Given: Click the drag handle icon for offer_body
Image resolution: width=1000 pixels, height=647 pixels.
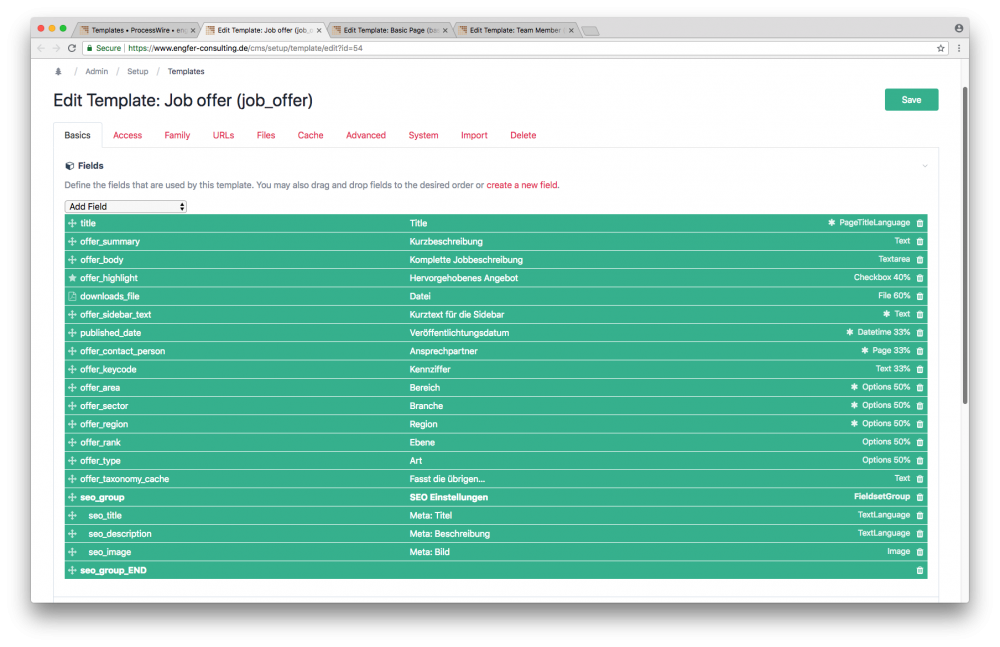Looking at the screenshot, I should [72, 260].
